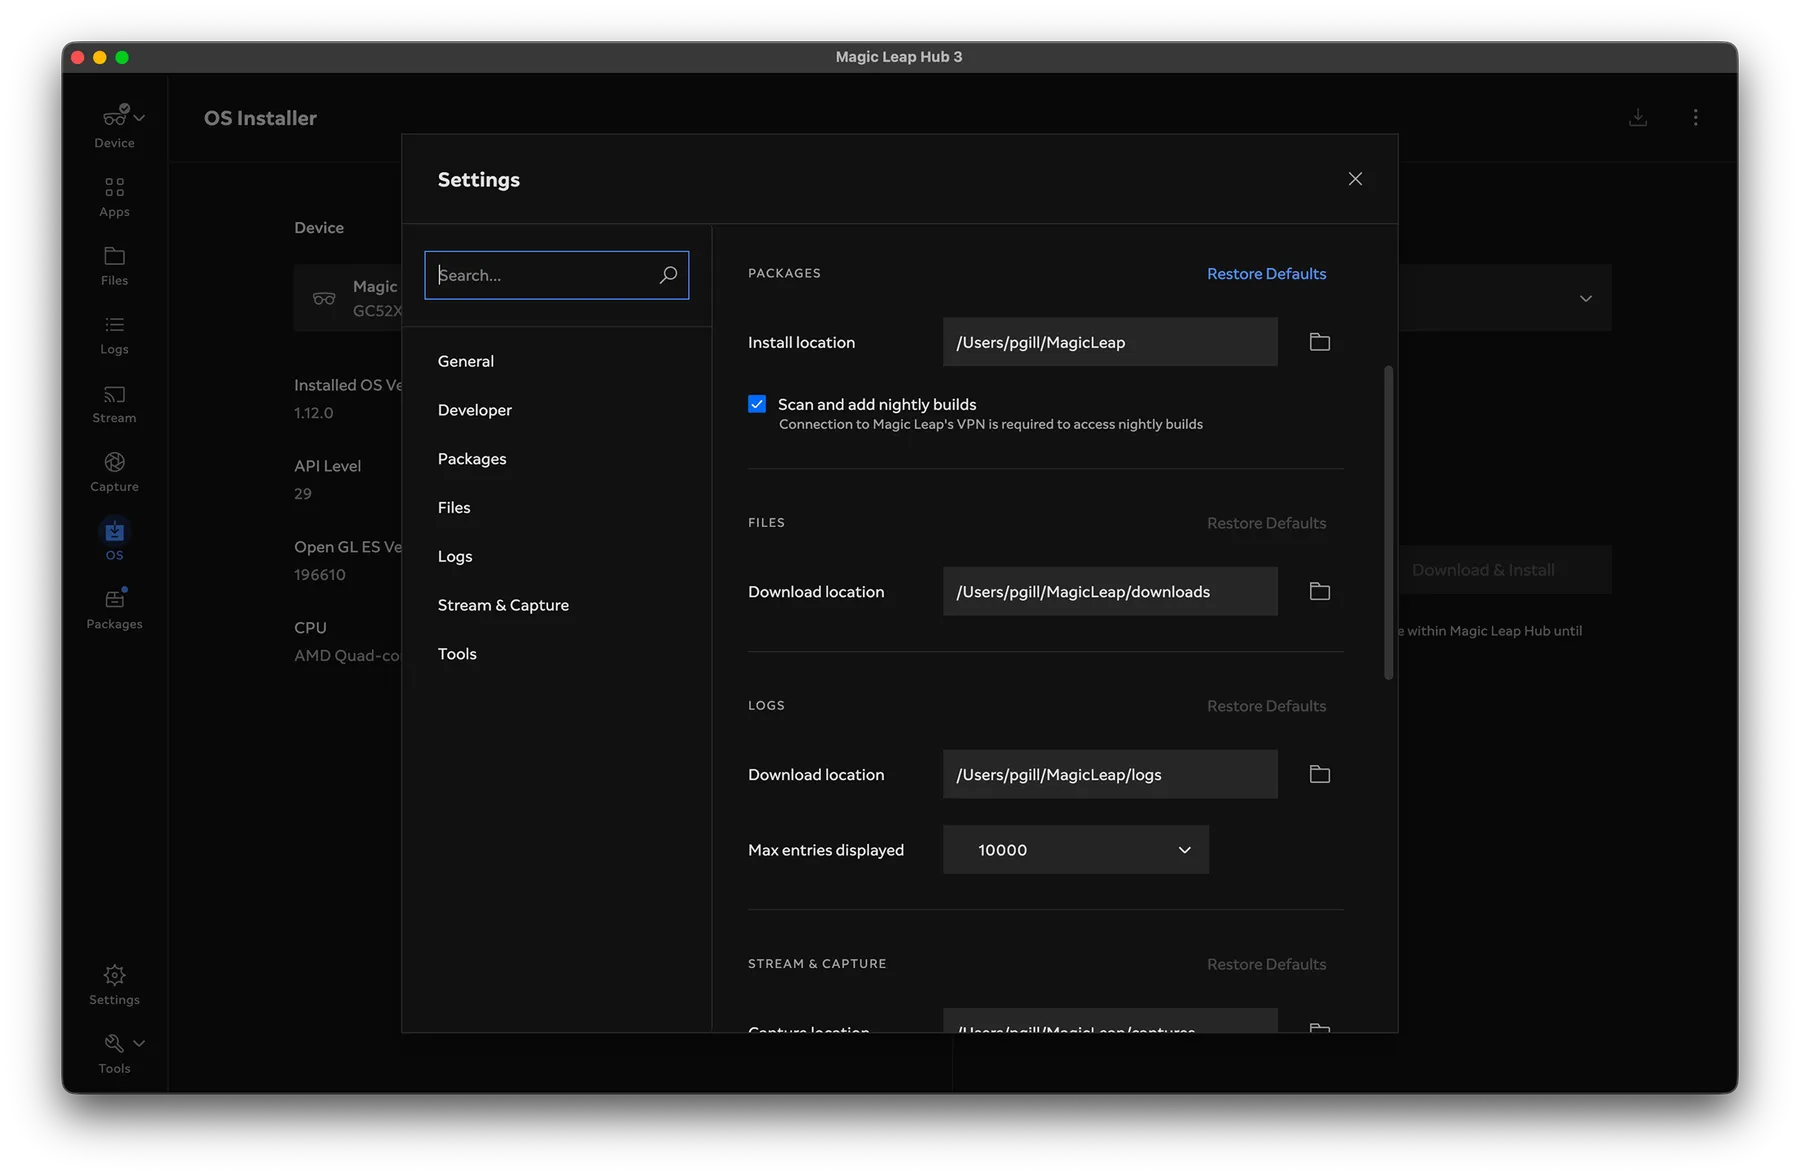The height and width of the screenshot is (1176, 1800).
Task: Click the search magnifier icon
Action: (x=668, y=275)
